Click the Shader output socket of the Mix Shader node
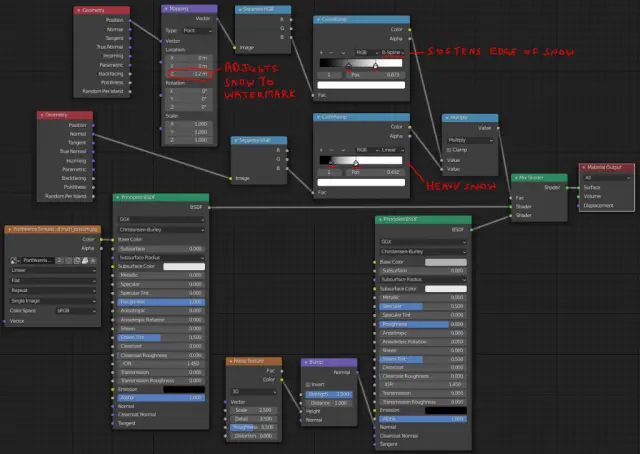This screenshot has width=640, height=454. pos(567,188)
